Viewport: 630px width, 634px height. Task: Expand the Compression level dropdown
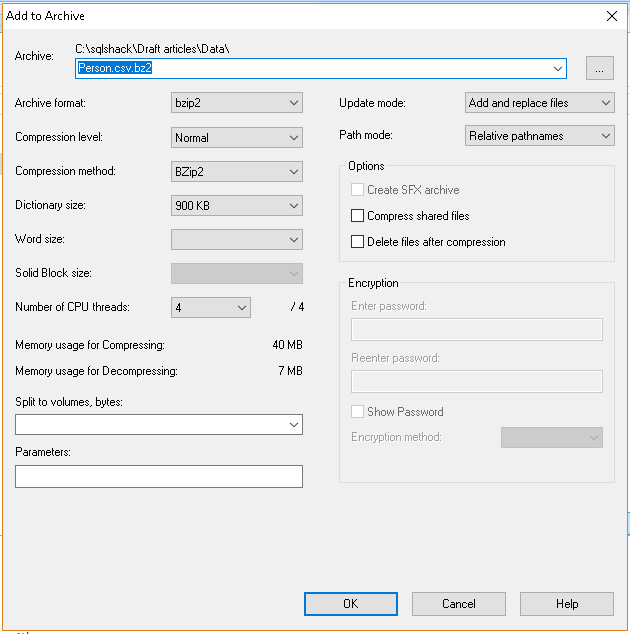[237, 137]
